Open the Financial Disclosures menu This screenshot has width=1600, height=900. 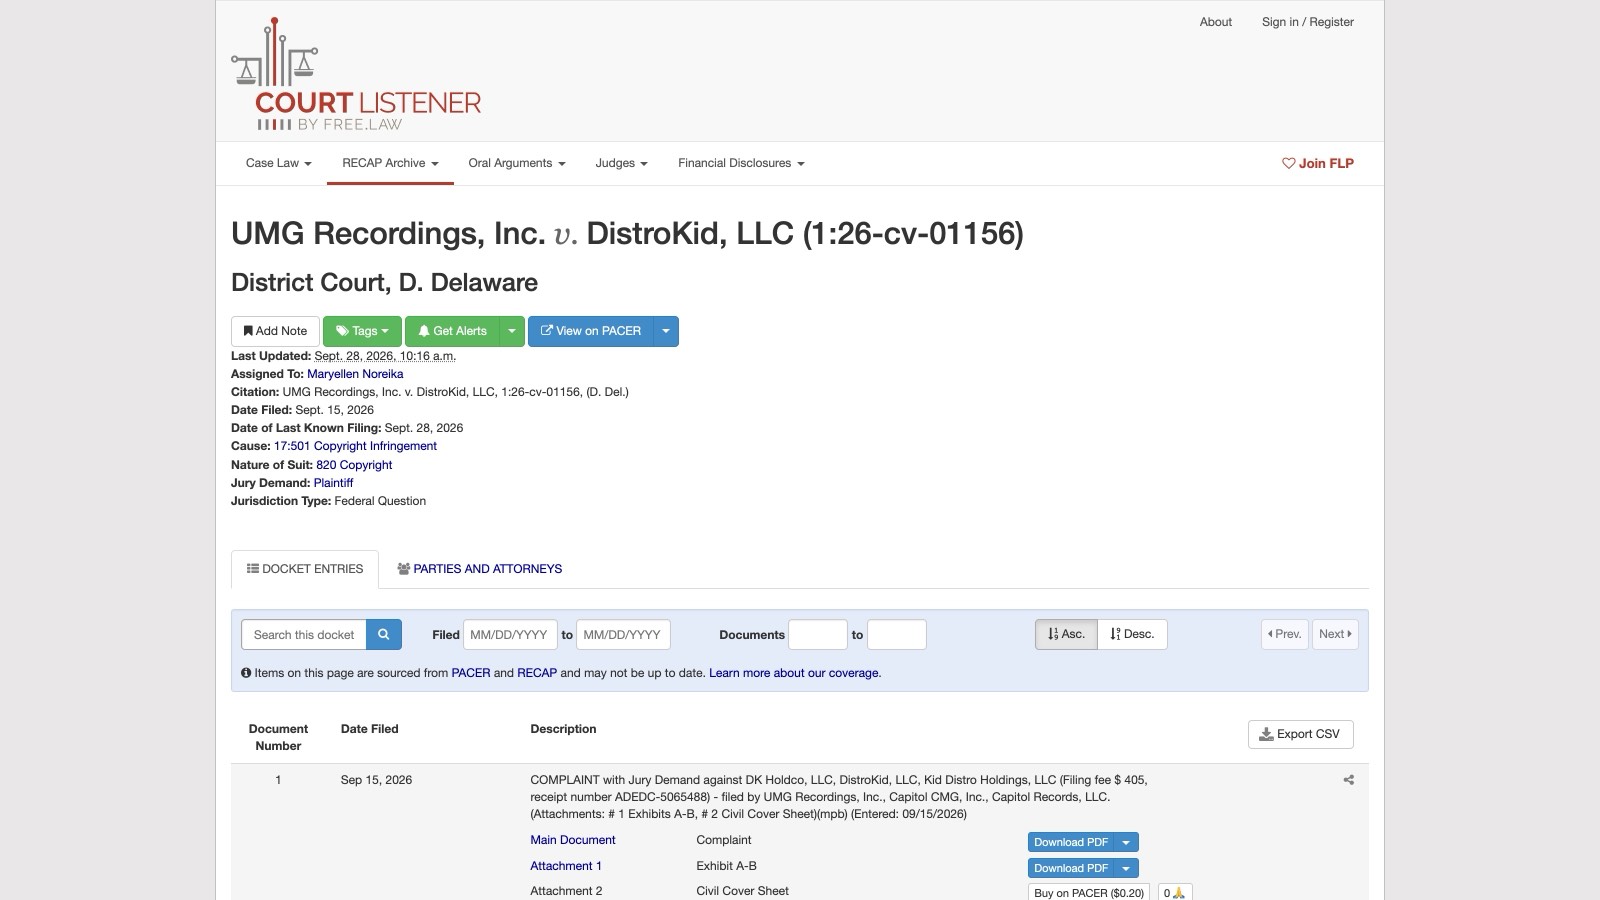[x=741, y=163]
